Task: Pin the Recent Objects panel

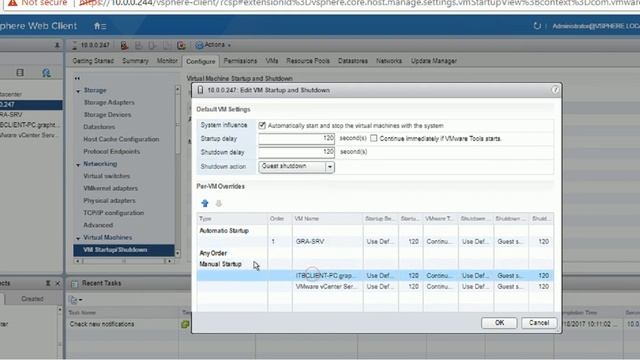Action: [x=48, y=283]
